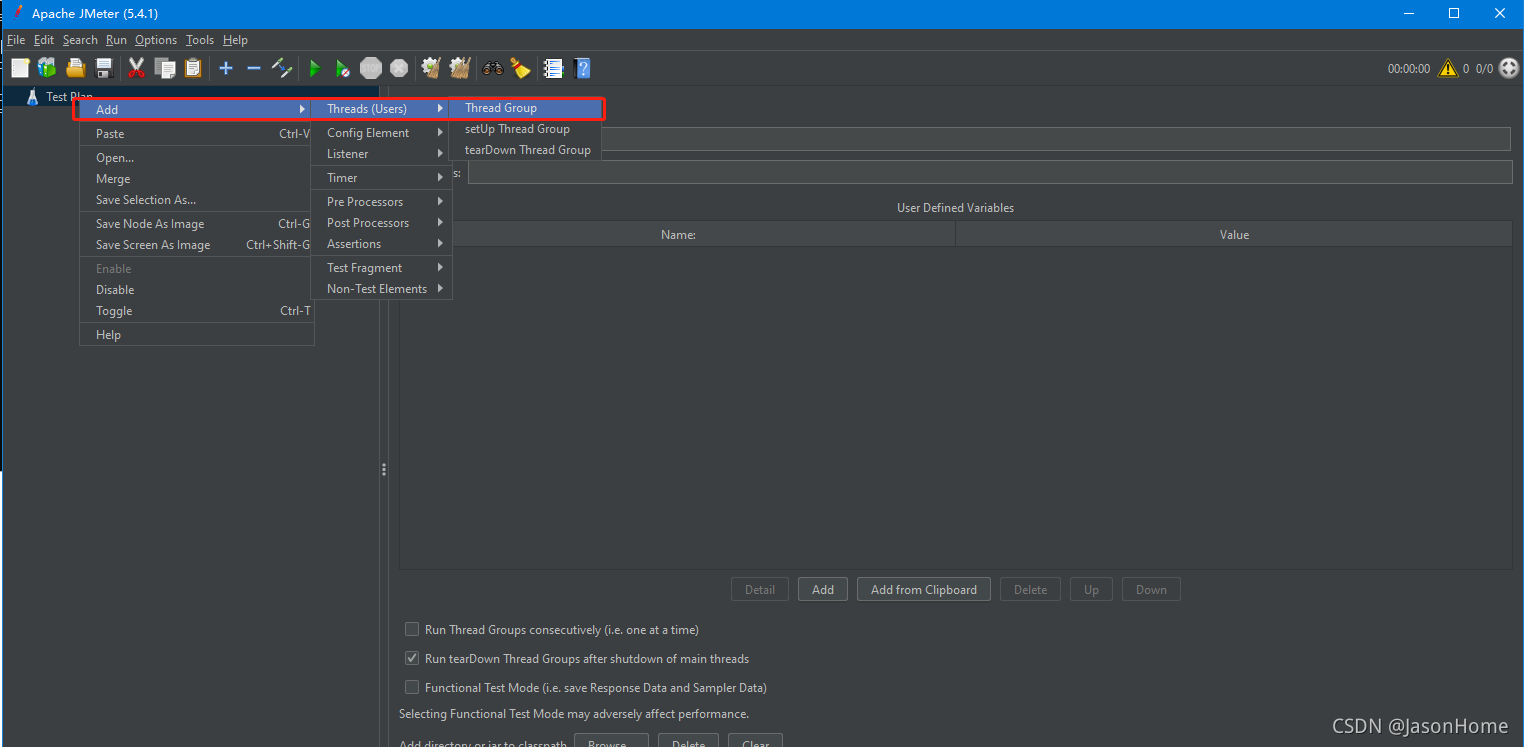Expand the Post Processors submenu
This screenshot has height=747, width=1524.
click(381, 223)
